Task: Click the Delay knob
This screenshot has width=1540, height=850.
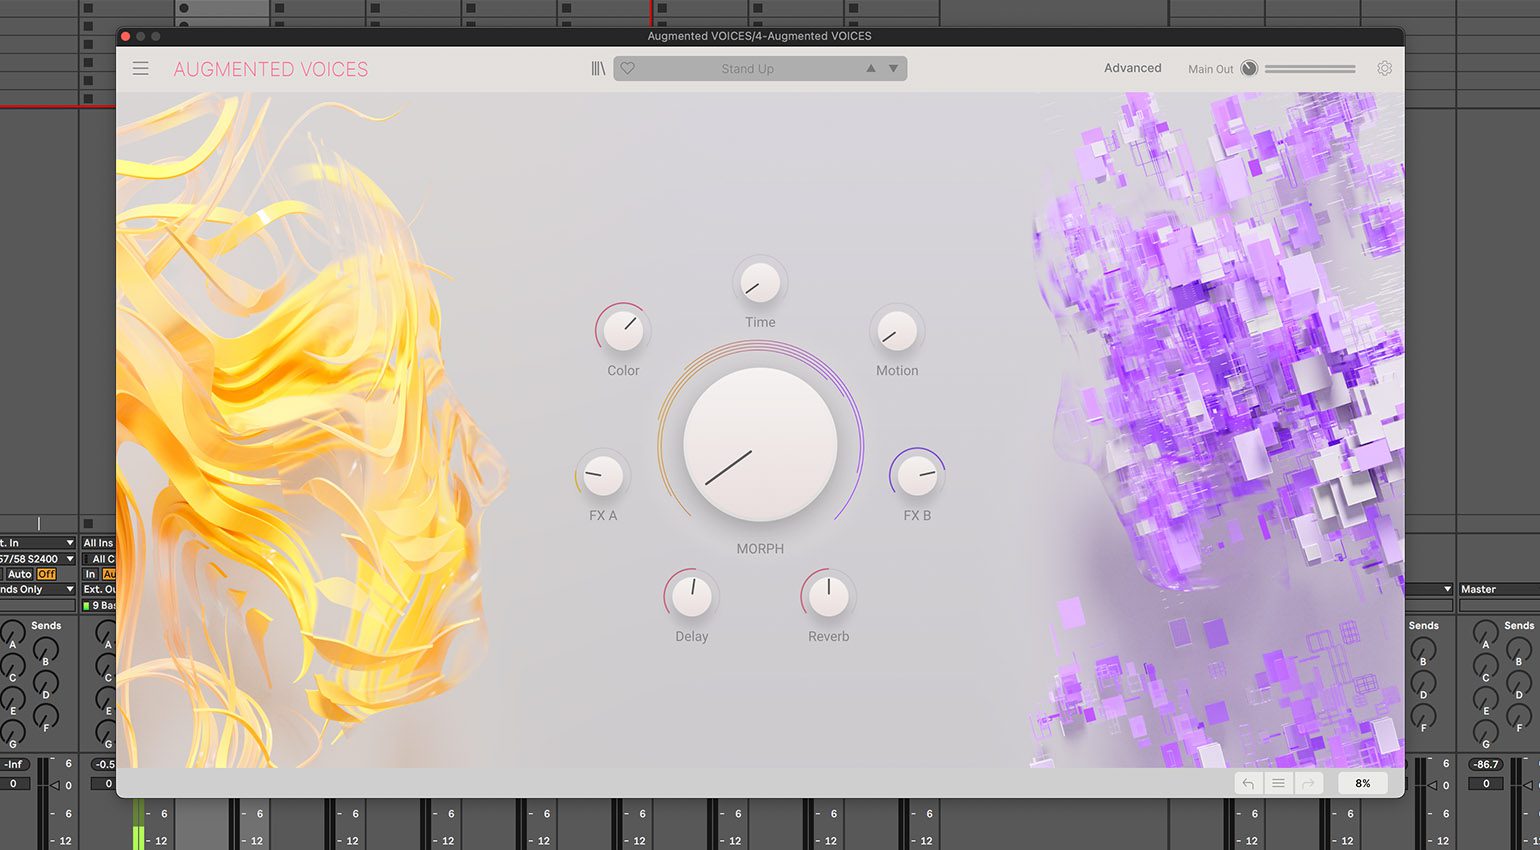Action: pyautogui.click(x=691, y=596)
